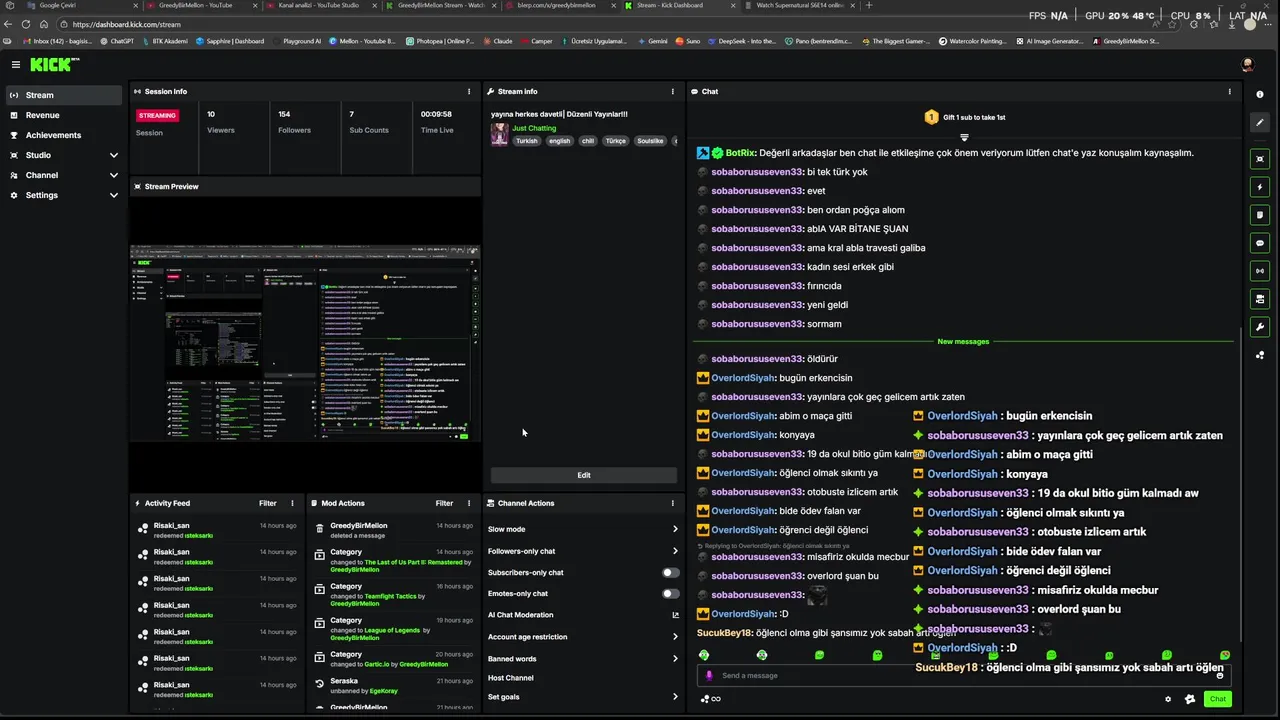Open the profile avatar menu
1280x720 pixels.
(x=1247, y=64)
